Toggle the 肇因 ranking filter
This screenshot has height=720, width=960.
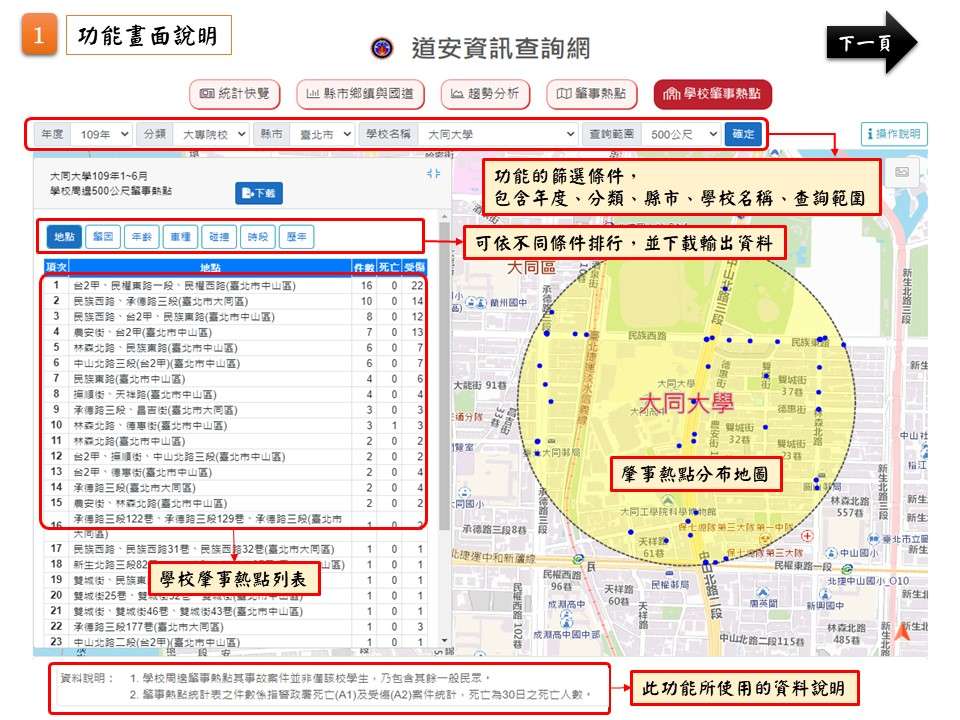point(103,236)
